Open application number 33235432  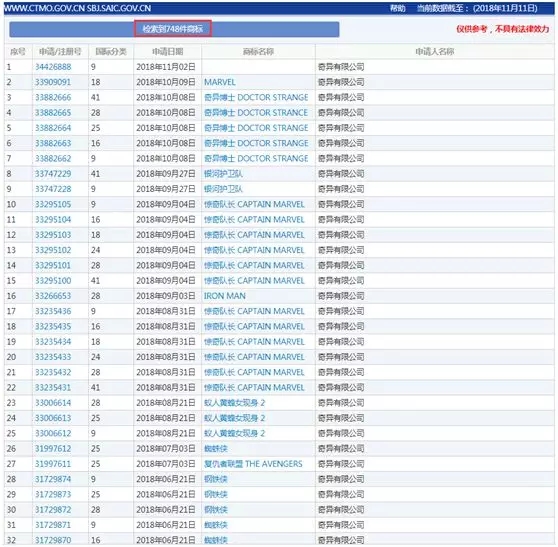(53, 373)
